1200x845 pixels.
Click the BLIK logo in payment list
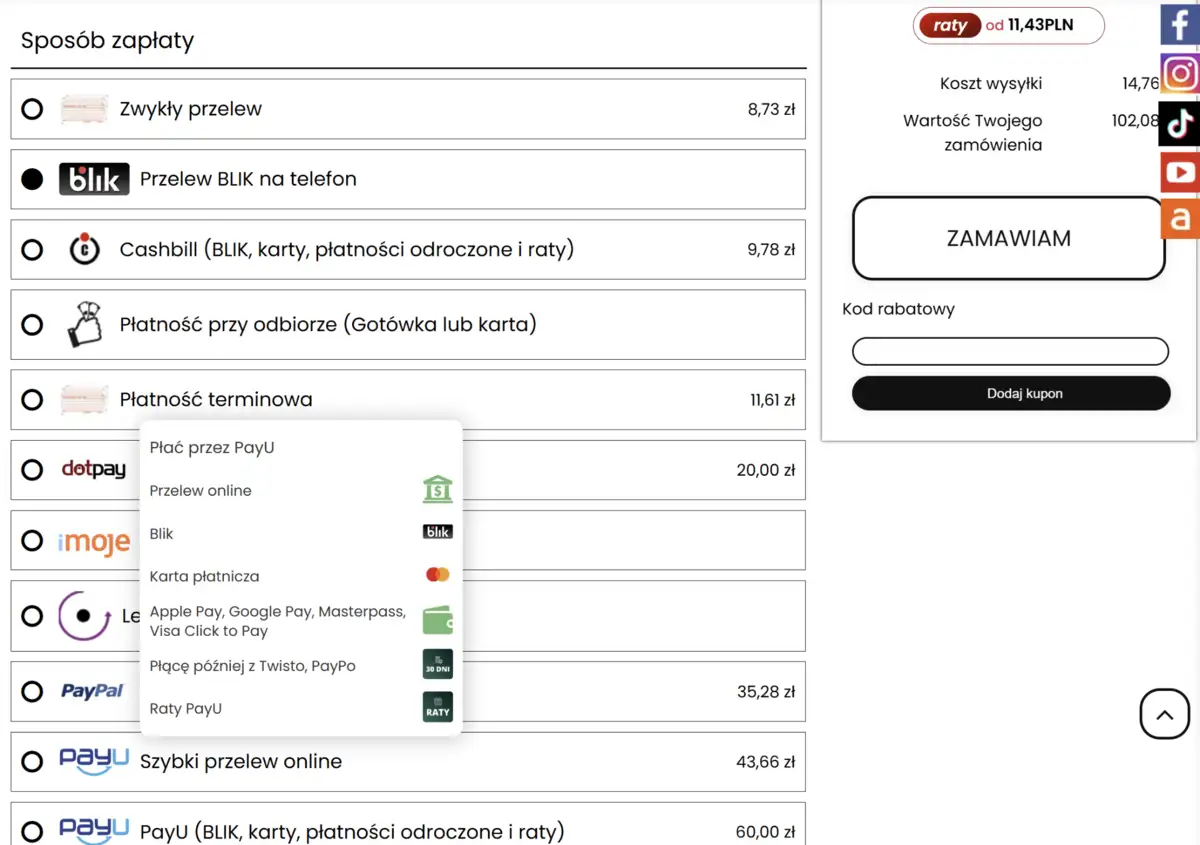coord(94,179)
